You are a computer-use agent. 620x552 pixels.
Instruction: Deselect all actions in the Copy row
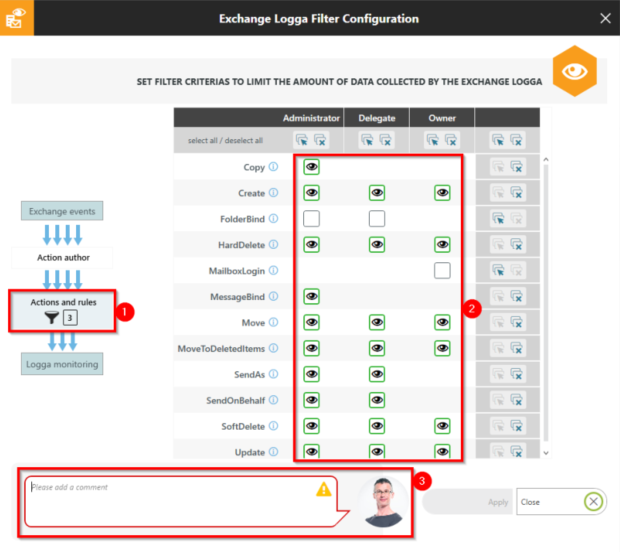[516, 167]
